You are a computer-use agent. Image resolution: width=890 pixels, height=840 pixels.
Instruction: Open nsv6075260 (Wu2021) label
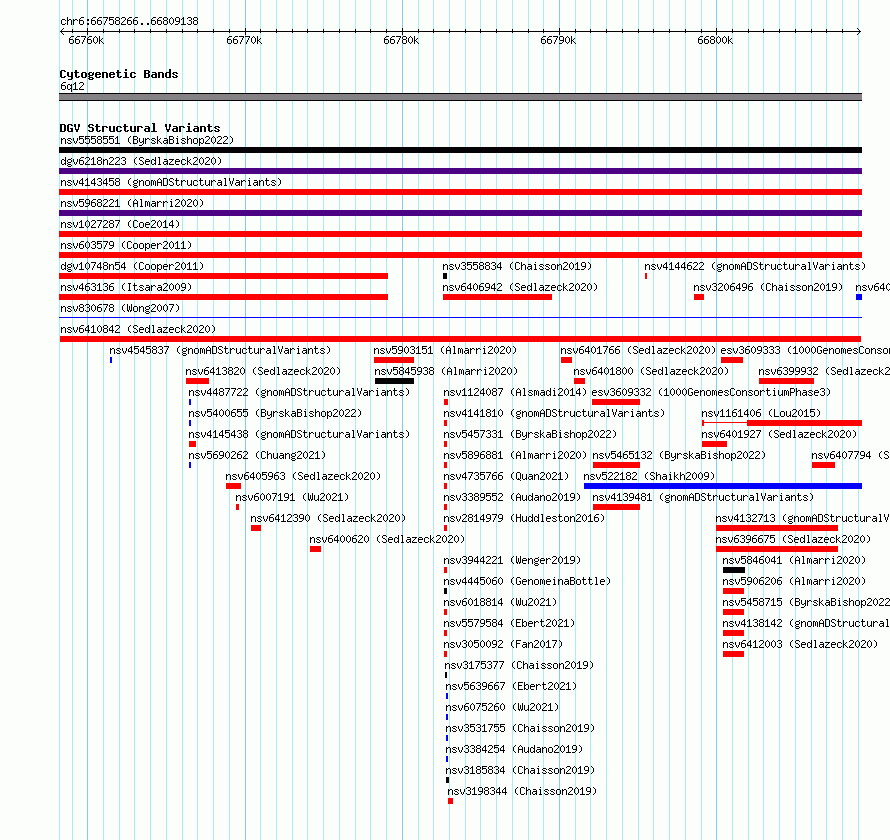pyautogui.click(x=502, y=707)
